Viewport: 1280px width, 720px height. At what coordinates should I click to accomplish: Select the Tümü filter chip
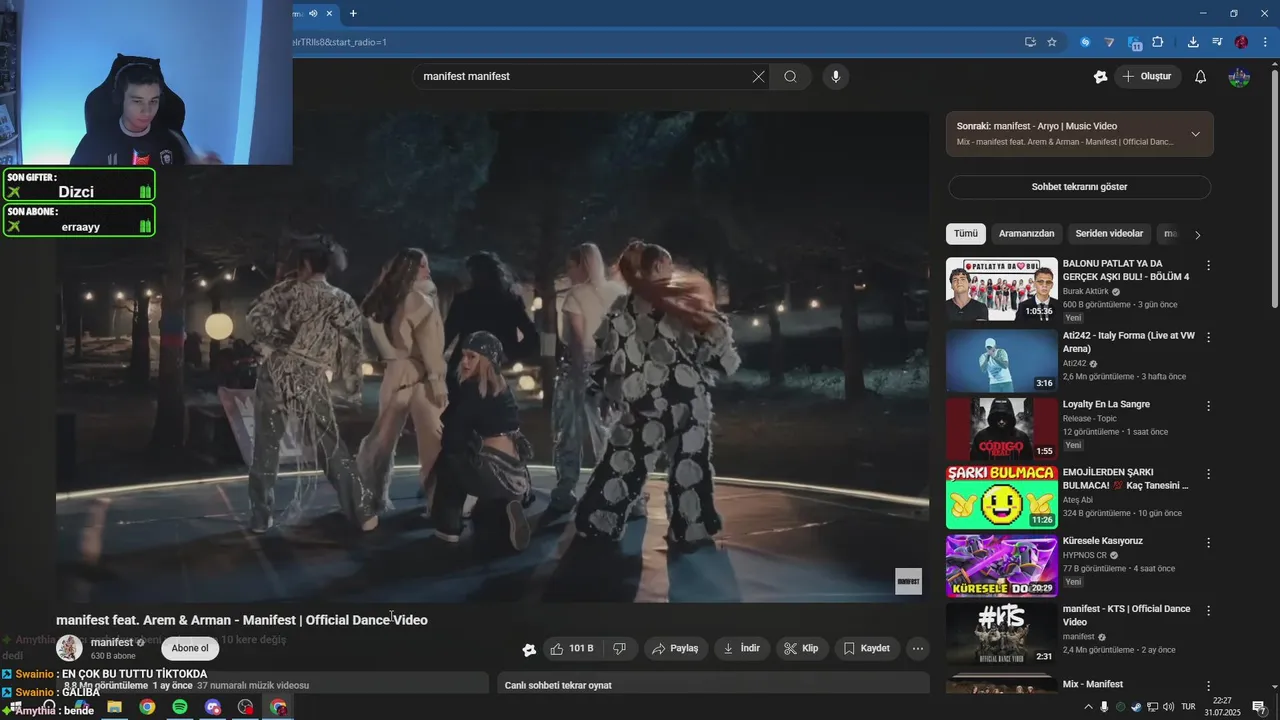tap(966, 234)
